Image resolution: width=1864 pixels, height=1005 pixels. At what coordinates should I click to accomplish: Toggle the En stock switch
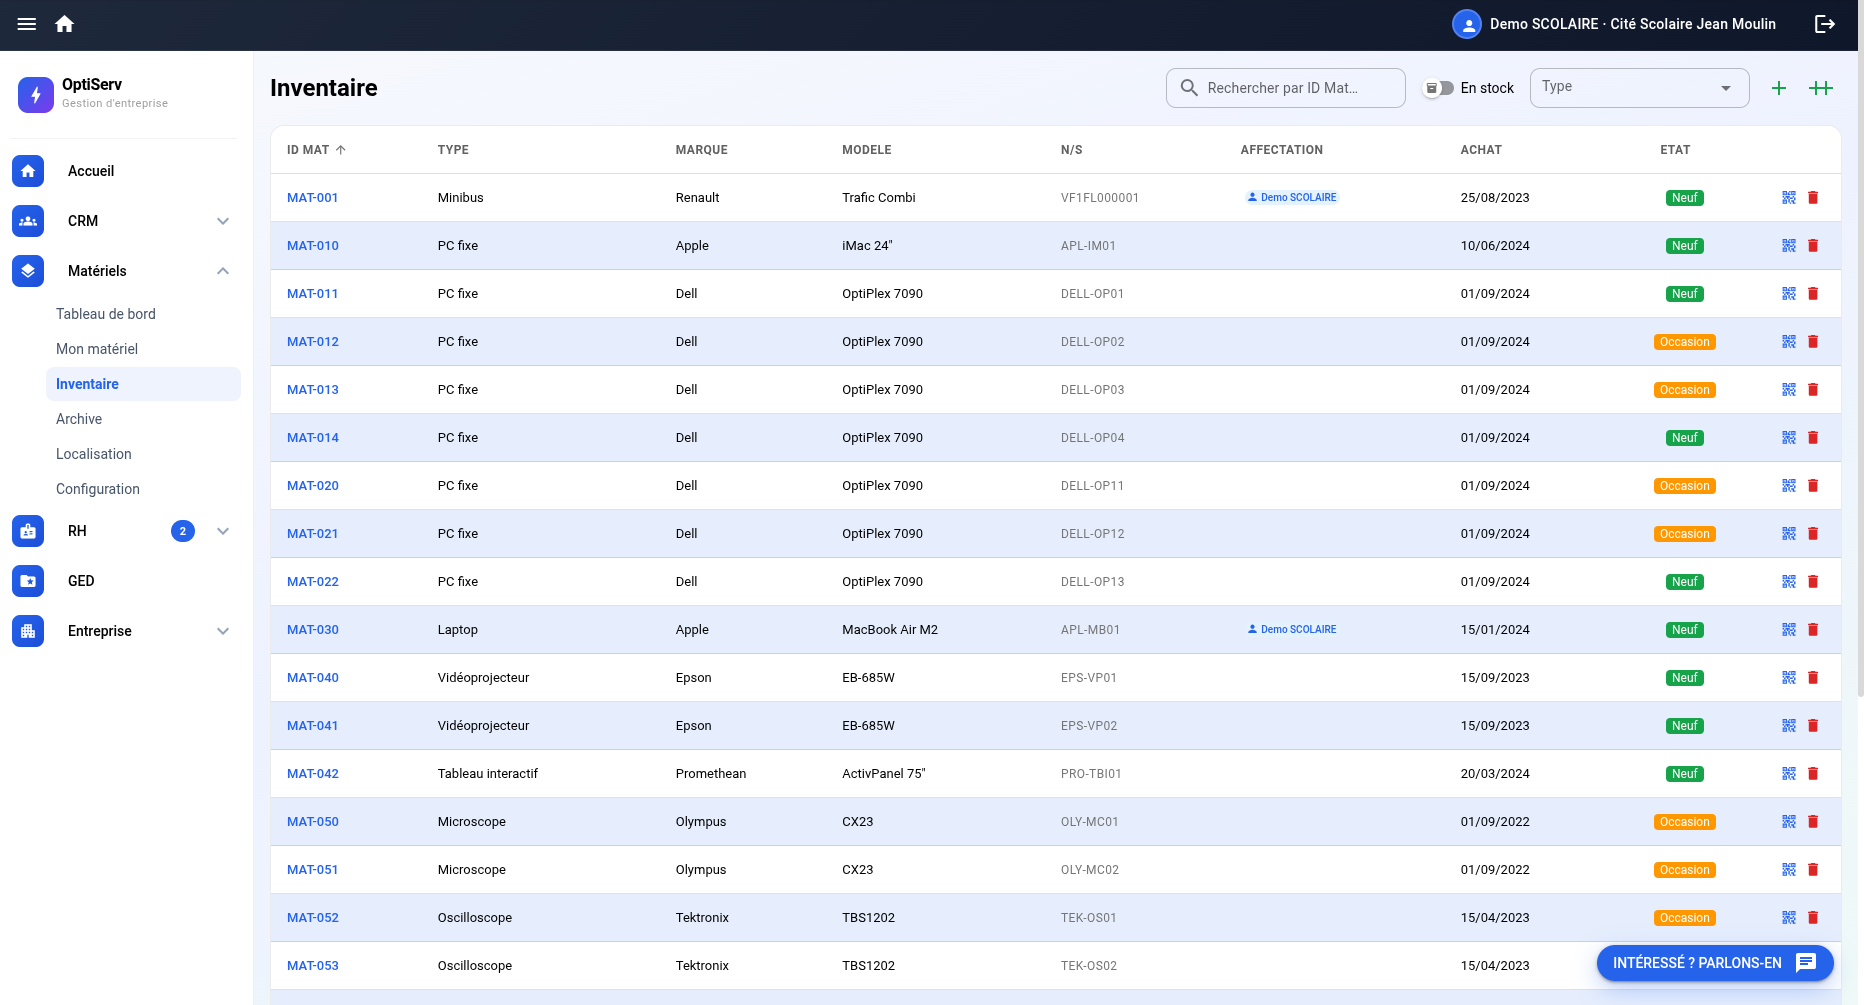(x=1439, y=88)
